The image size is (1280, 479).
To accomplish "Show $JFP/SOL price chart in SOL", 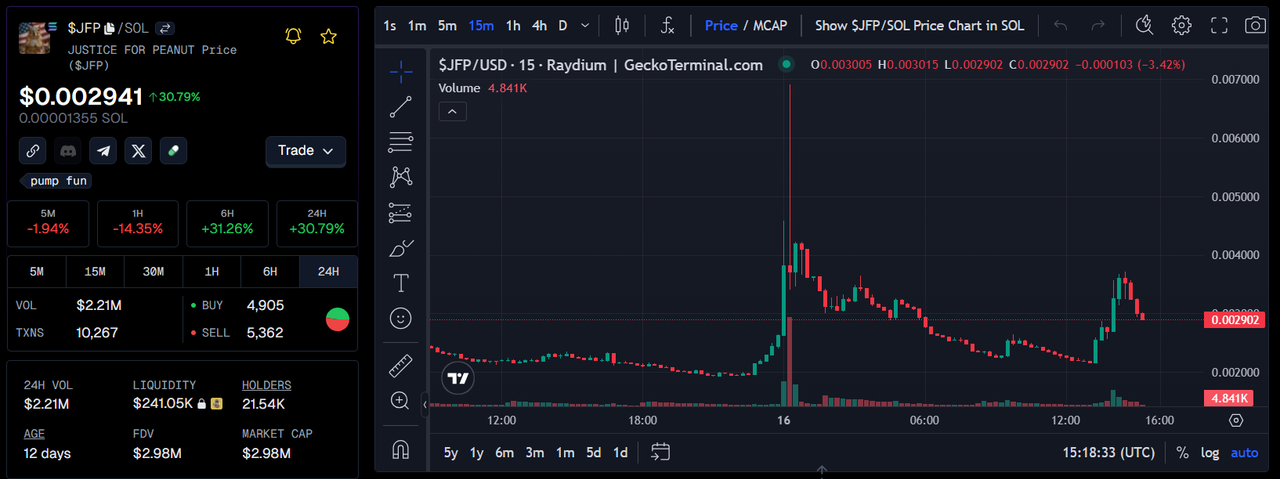I will coord(919,25).
